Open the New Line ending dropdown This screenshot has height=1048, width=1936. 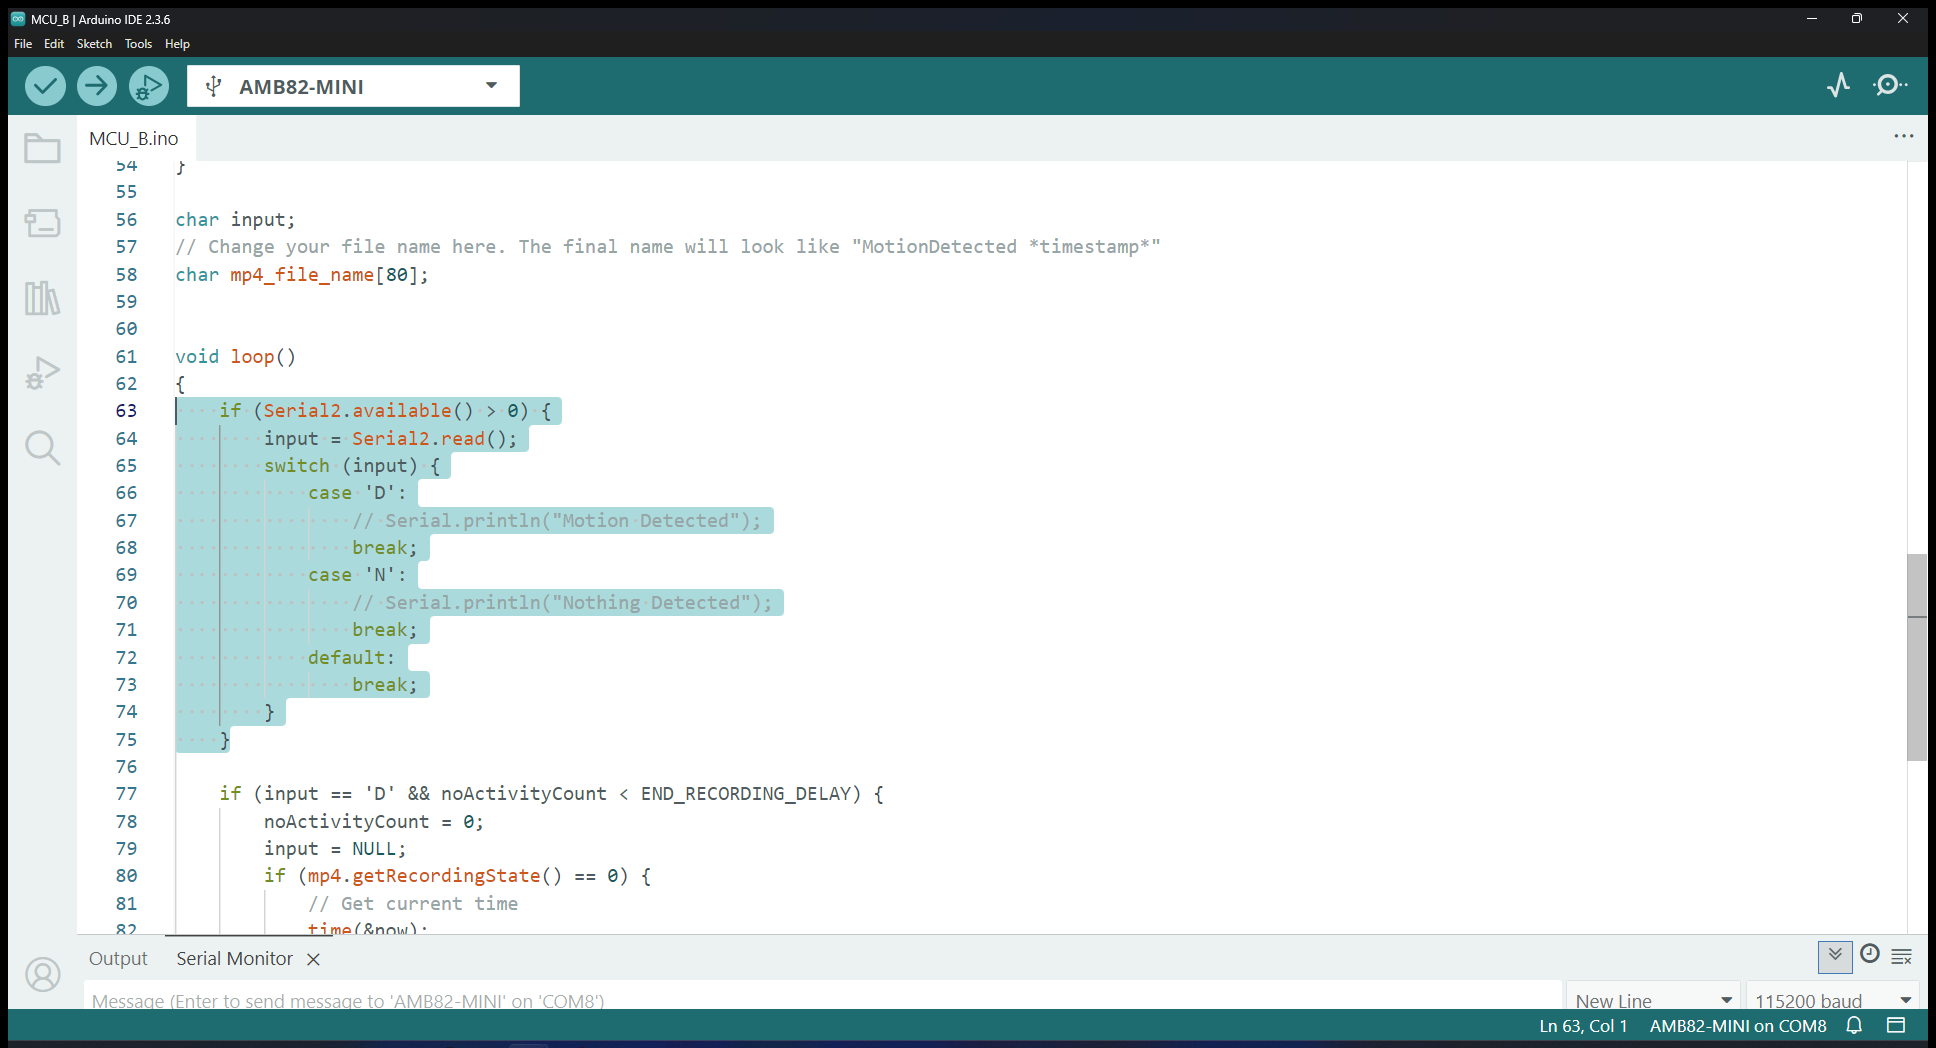pyautogui.click(x=1652, y=1000)
